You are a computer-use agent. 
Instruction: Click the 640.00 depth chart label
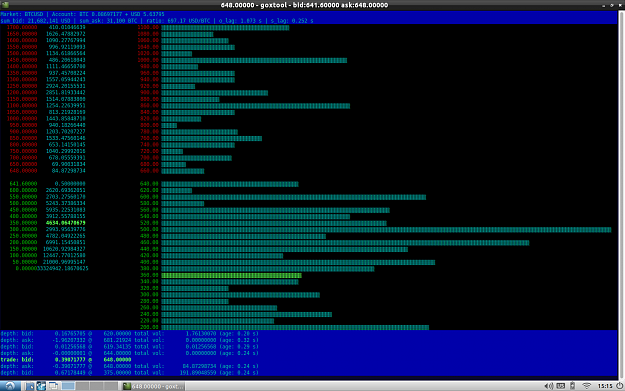pyautogui.click(x=149, y=184)
